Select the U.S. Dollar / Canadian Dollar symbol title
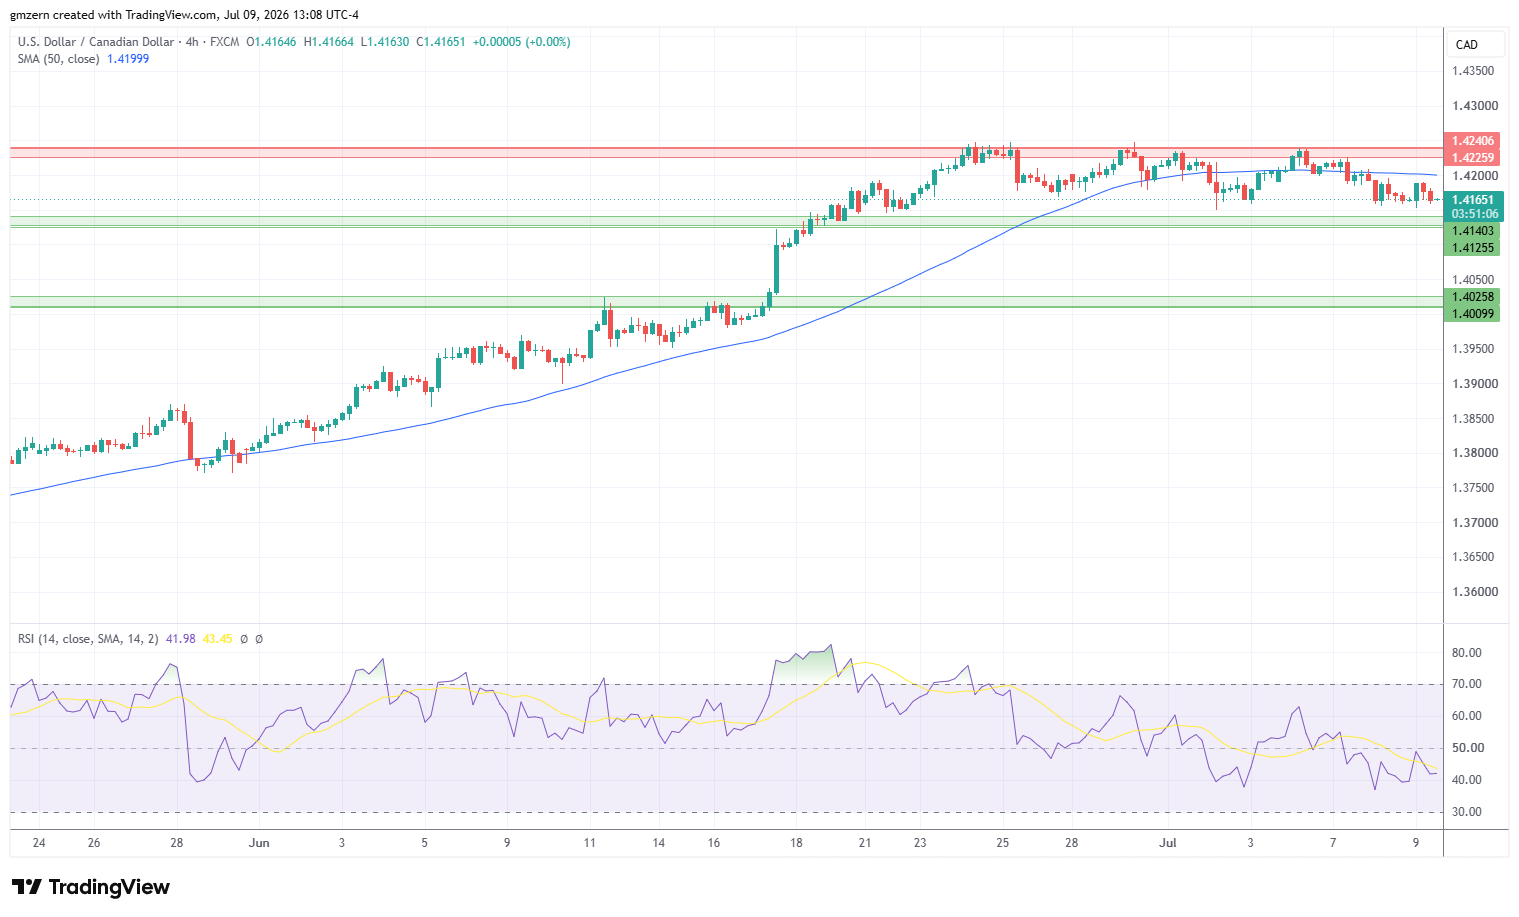The width and height of the screenshot is (1519, 917). click(95, 42)
